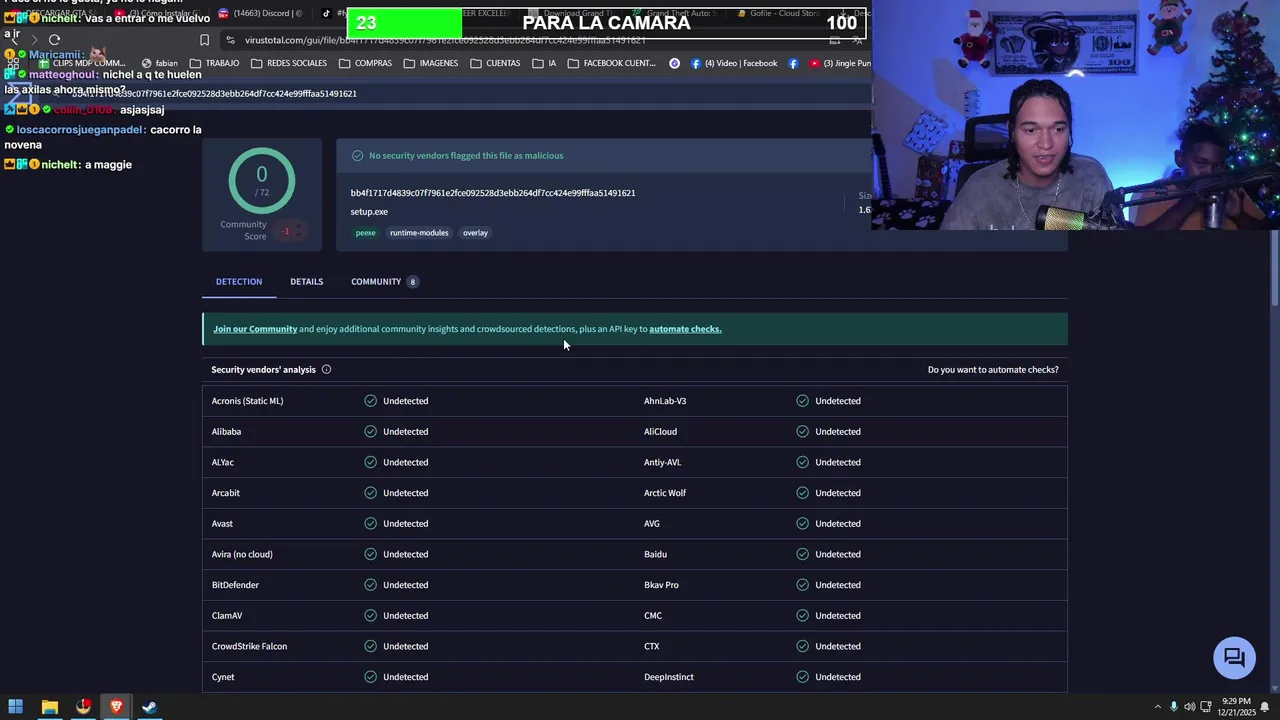This screenshot has height=720, width=1280.
Task: Click 'Do you want to automate checks?'
Action: (x=993, y=370)
